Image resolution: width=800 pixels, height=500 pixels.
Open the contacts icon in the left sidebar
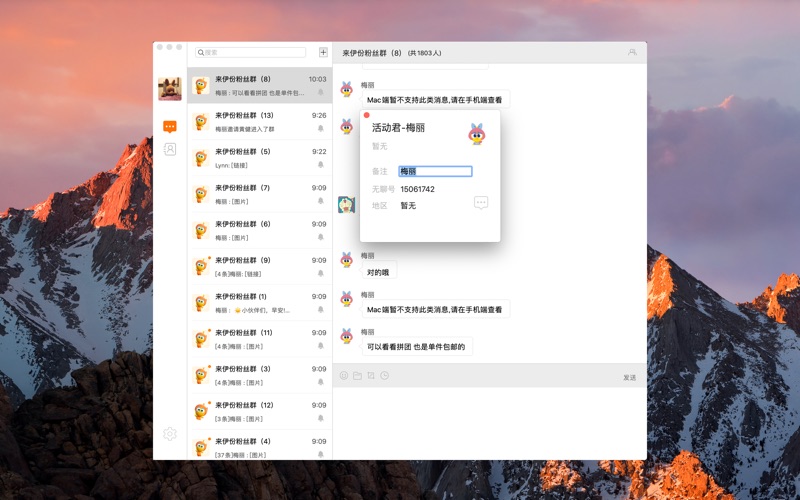point(170,149)
